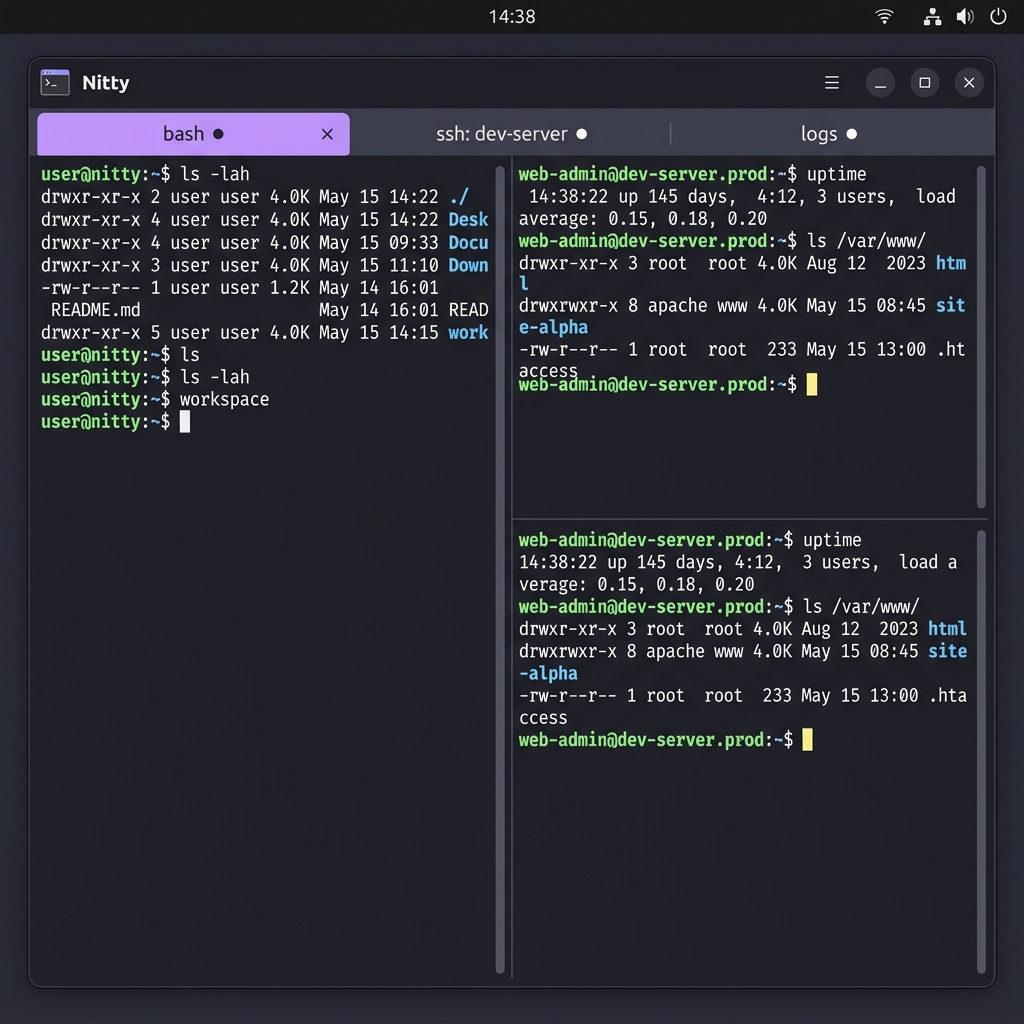Click 'ls /var/www/' in lower-right pane
The height and width of the screenshot is (1024, 1024).
[861, 607]
